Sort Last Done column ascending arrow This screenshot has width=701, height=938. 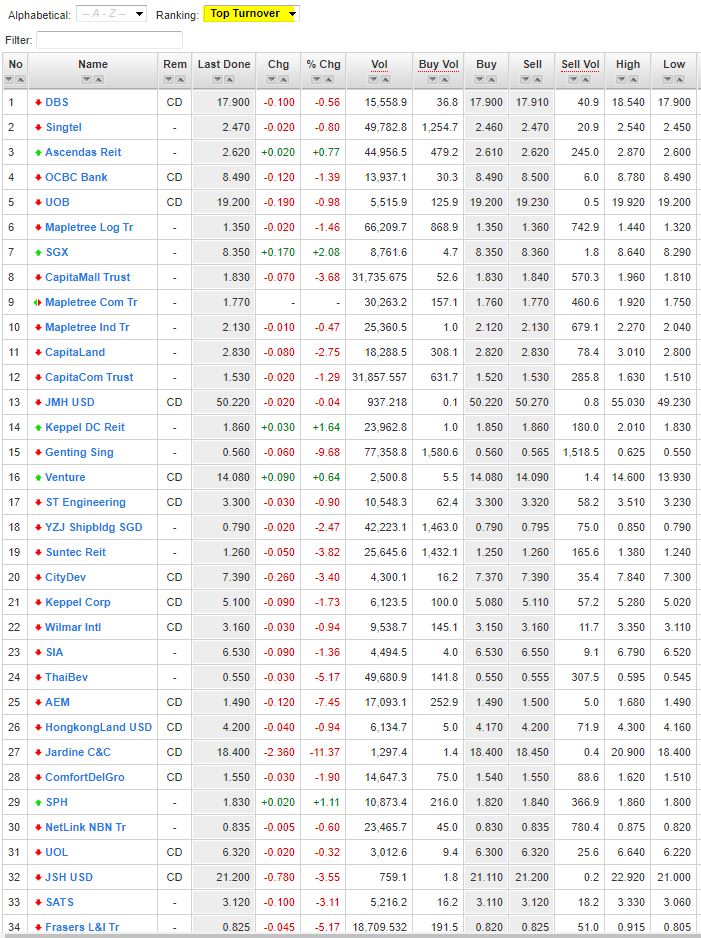(x=230, y=80)
